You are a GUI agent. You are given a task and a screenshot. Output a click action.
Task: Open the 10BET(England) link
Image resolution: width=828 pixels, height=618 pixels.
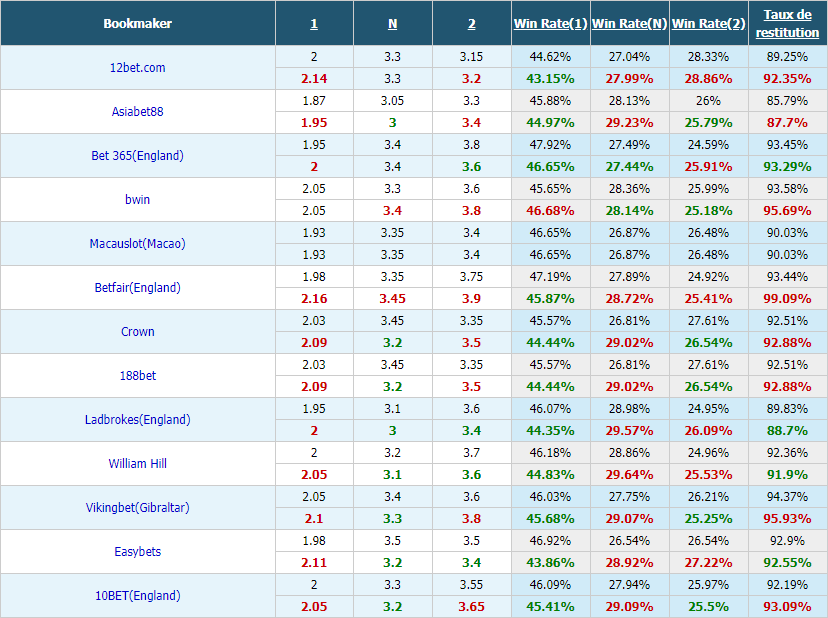click(137, 596)
